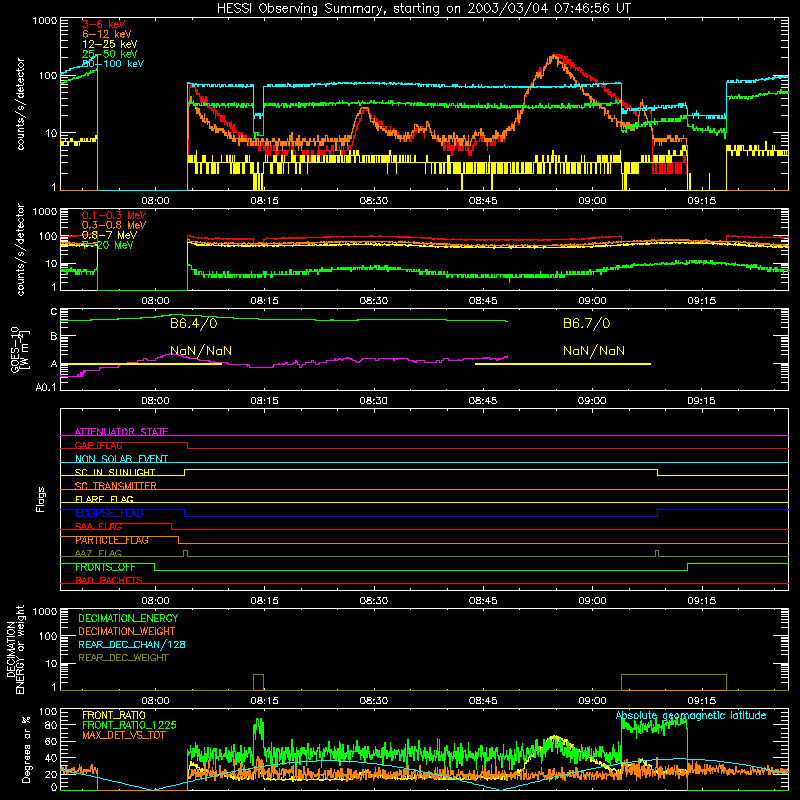Click the DECIMATION ENERGY or weight axis title
Viewport: 800px width, 800px height.
[x=15, y=649]
